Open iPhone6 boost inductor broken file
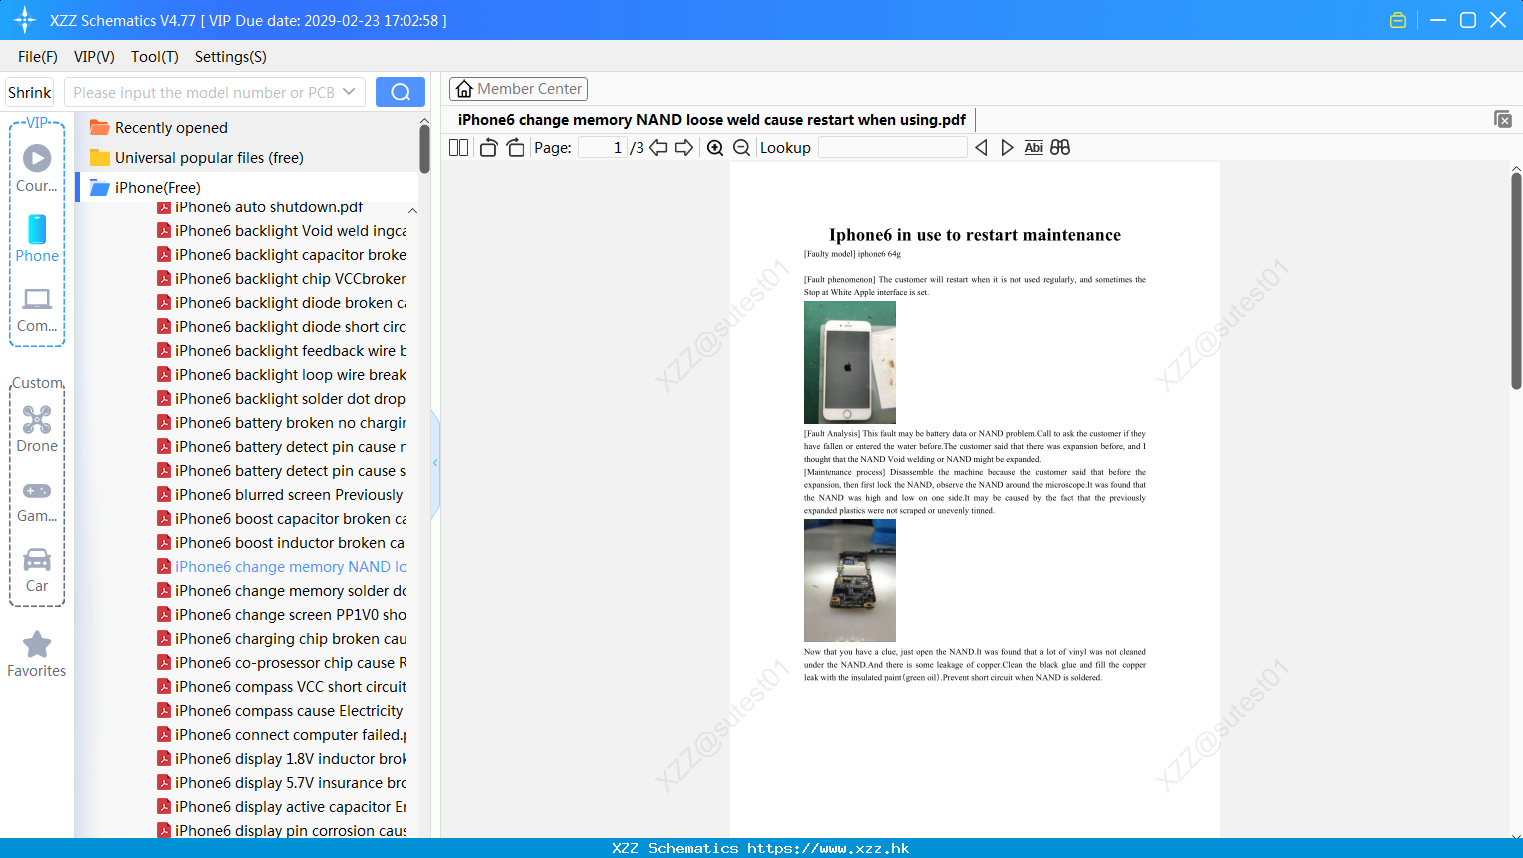The height and width of the screenshot is (858, 1523). (282, 543)
